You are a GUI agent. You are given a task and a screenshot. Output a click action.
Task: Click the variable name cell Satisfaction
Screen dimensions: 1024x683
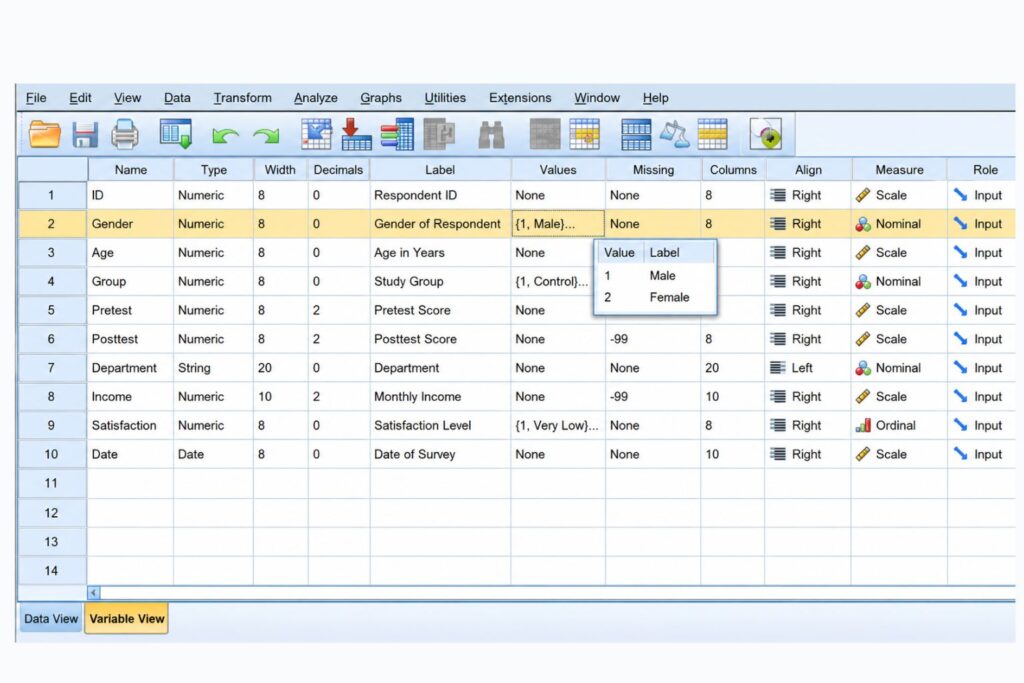[x=131, y=426]
